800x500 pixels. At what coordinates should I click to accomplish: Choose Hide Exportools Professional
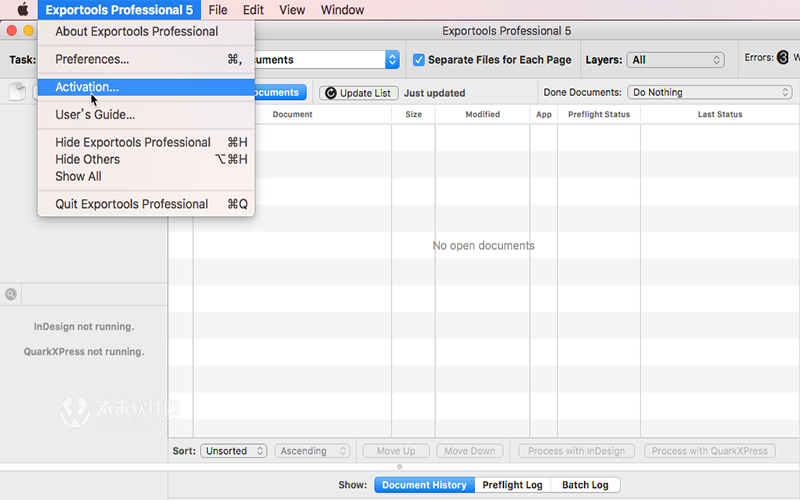tap(146, 142)
